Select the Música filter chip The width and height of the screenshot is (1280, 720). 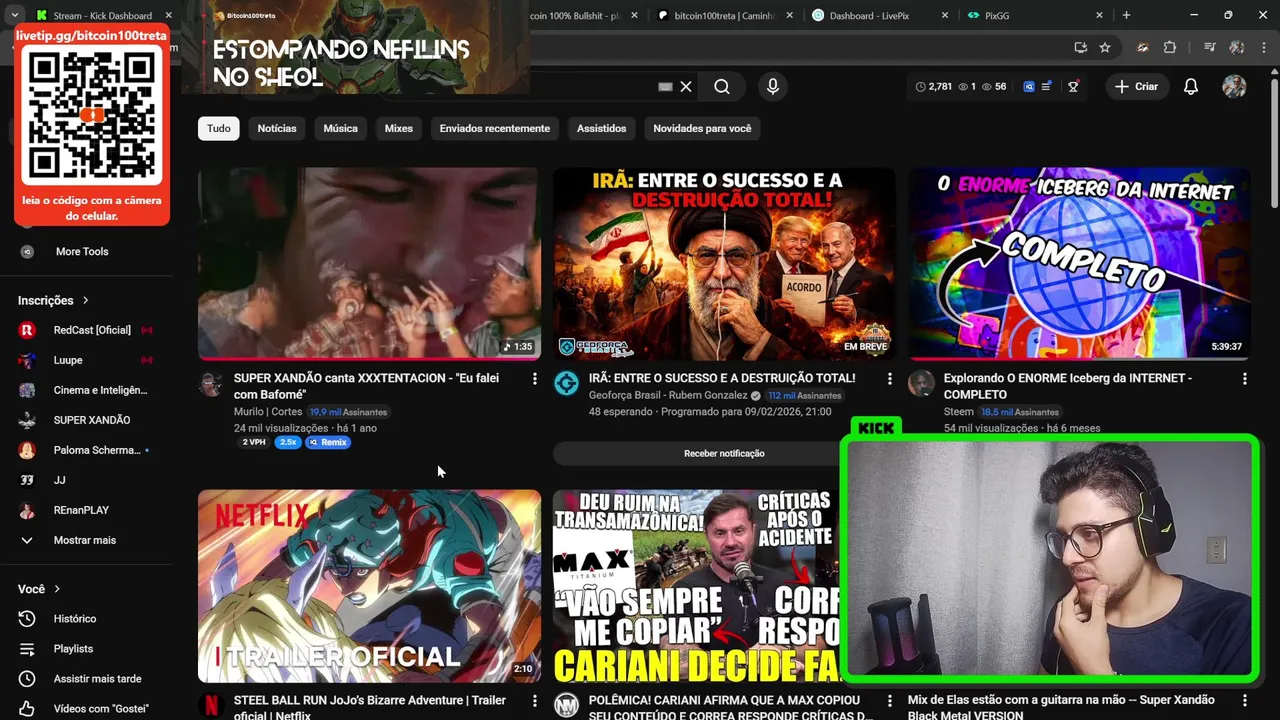(340, 128)
